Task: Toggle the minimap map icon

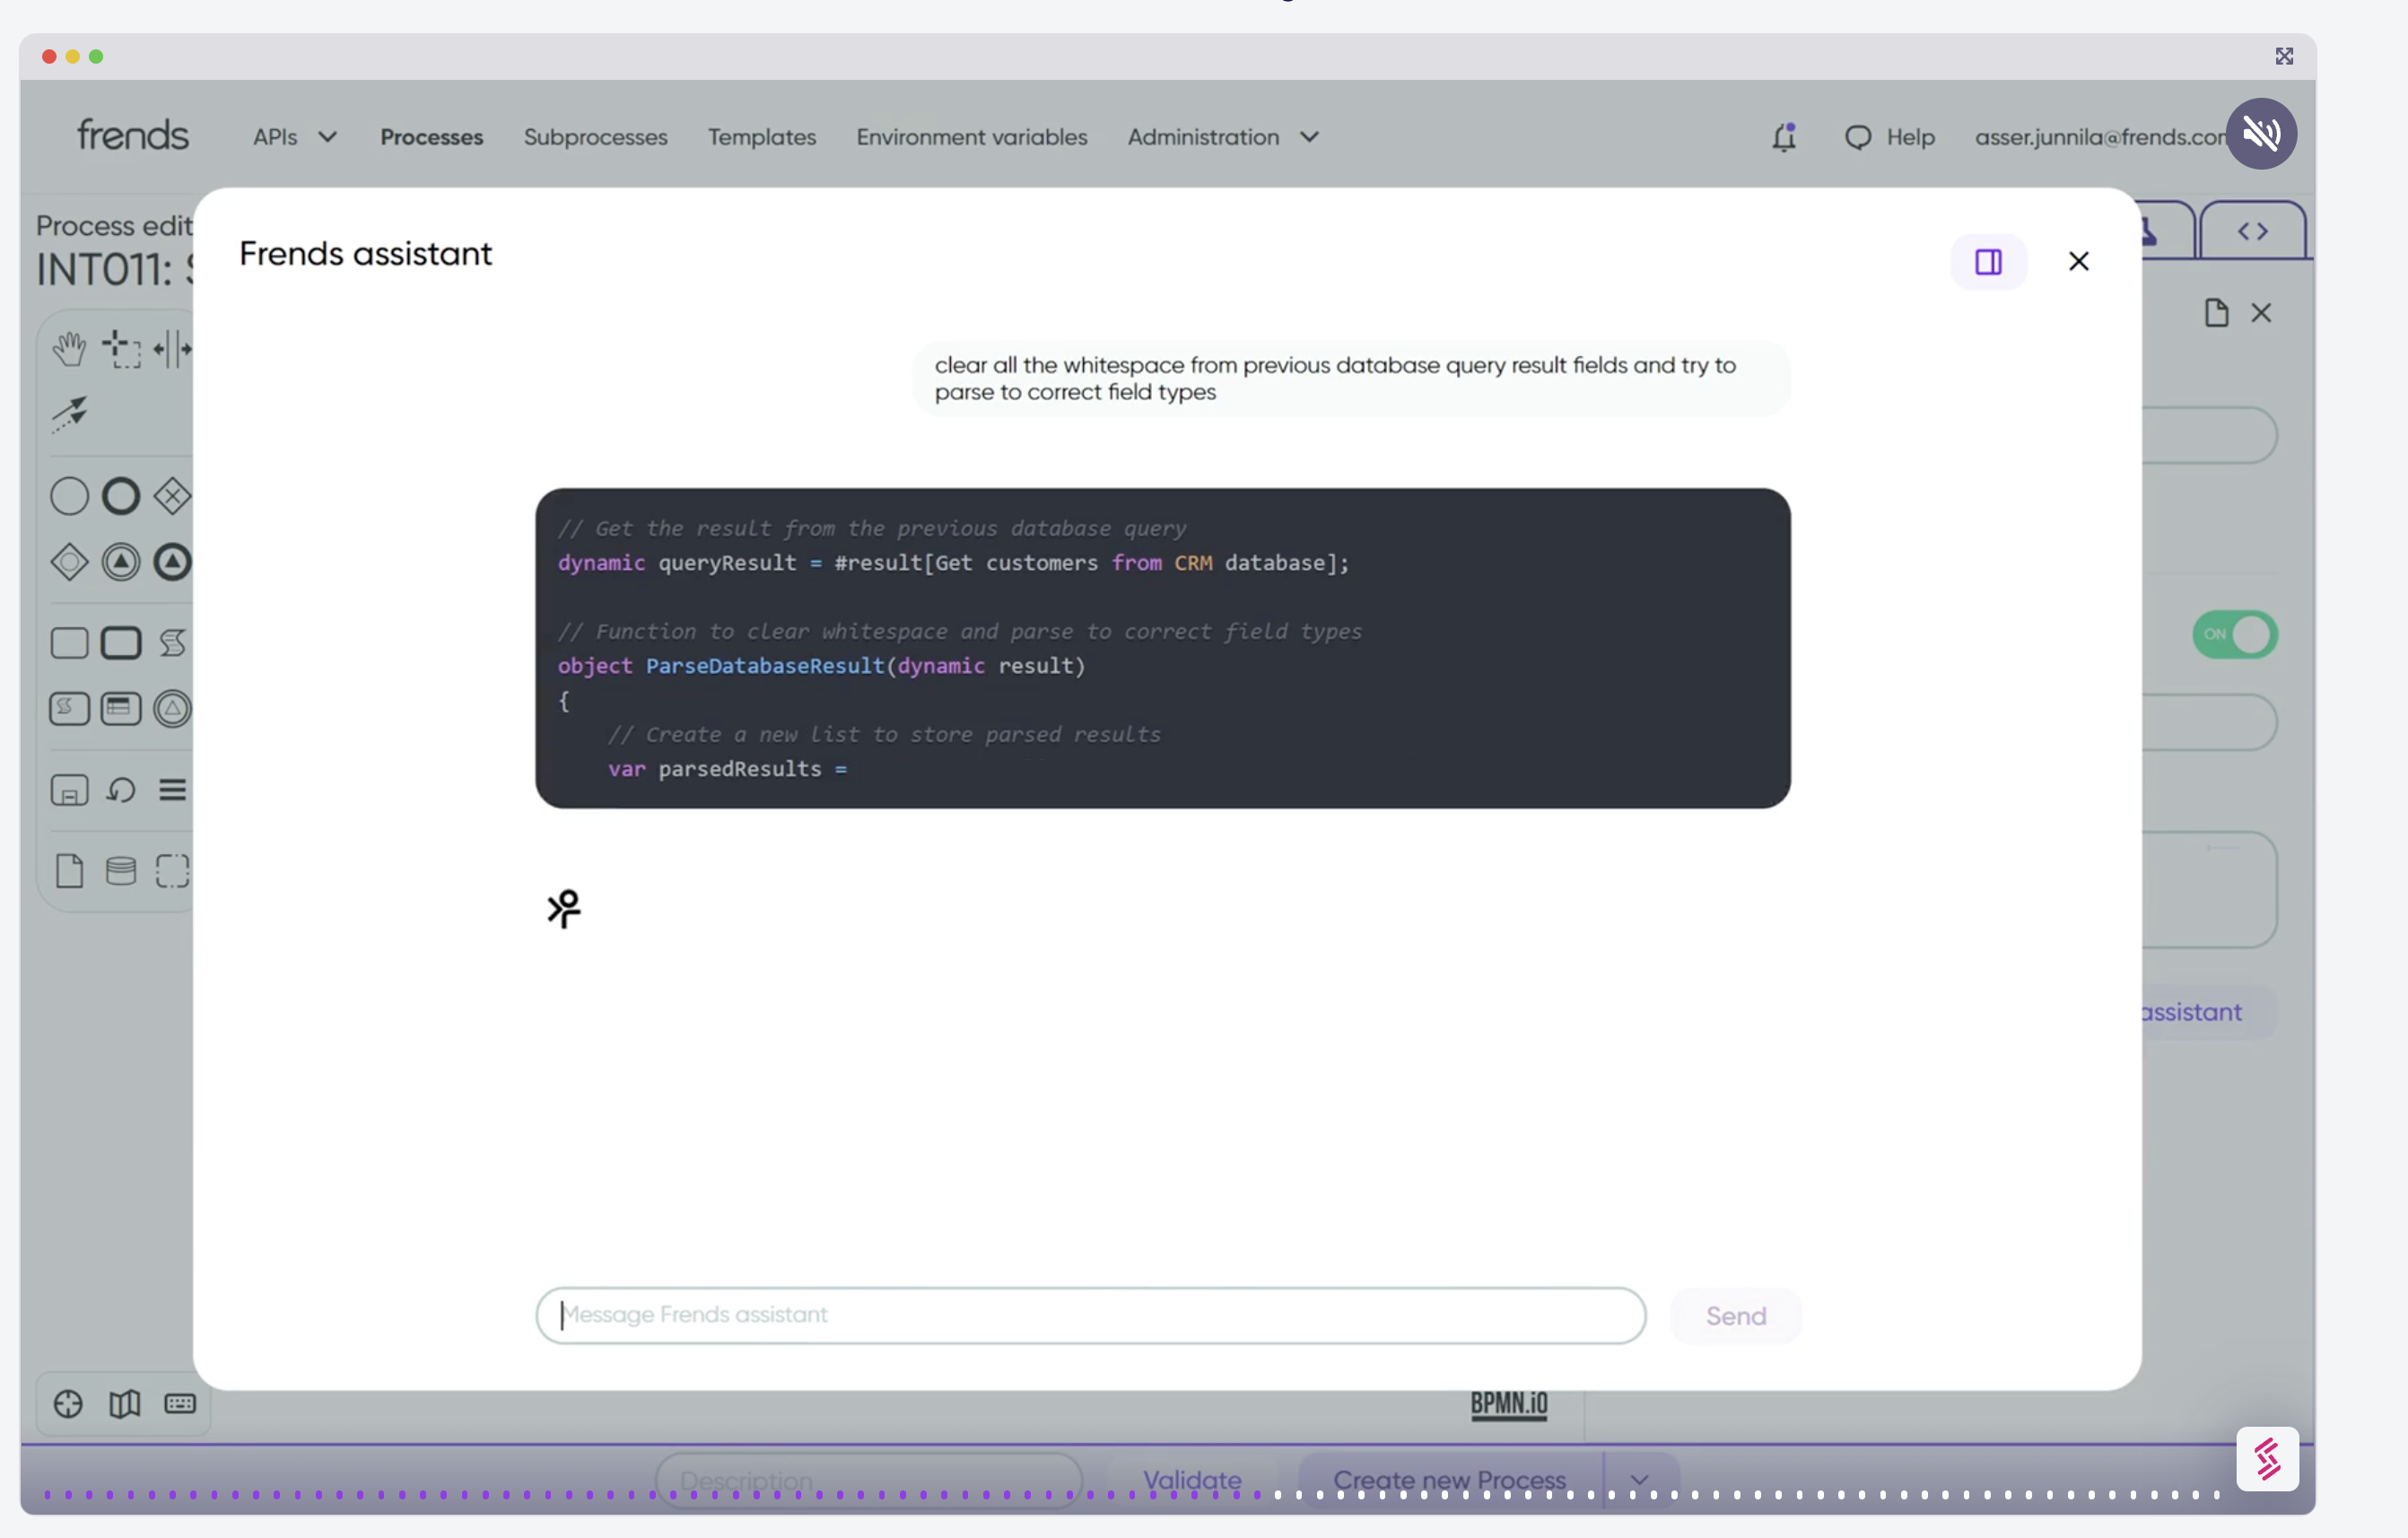Action: (x=124, y=1404)
